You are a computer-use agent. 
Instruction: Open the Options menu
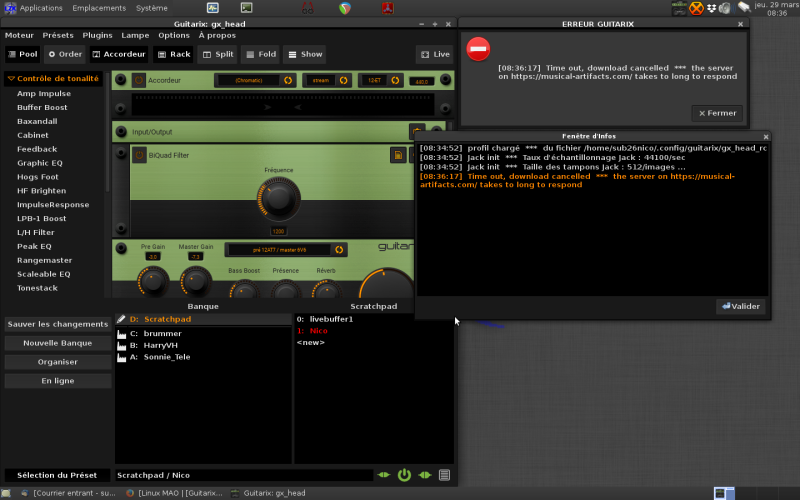pyautogui.click(x=174, y=35)
